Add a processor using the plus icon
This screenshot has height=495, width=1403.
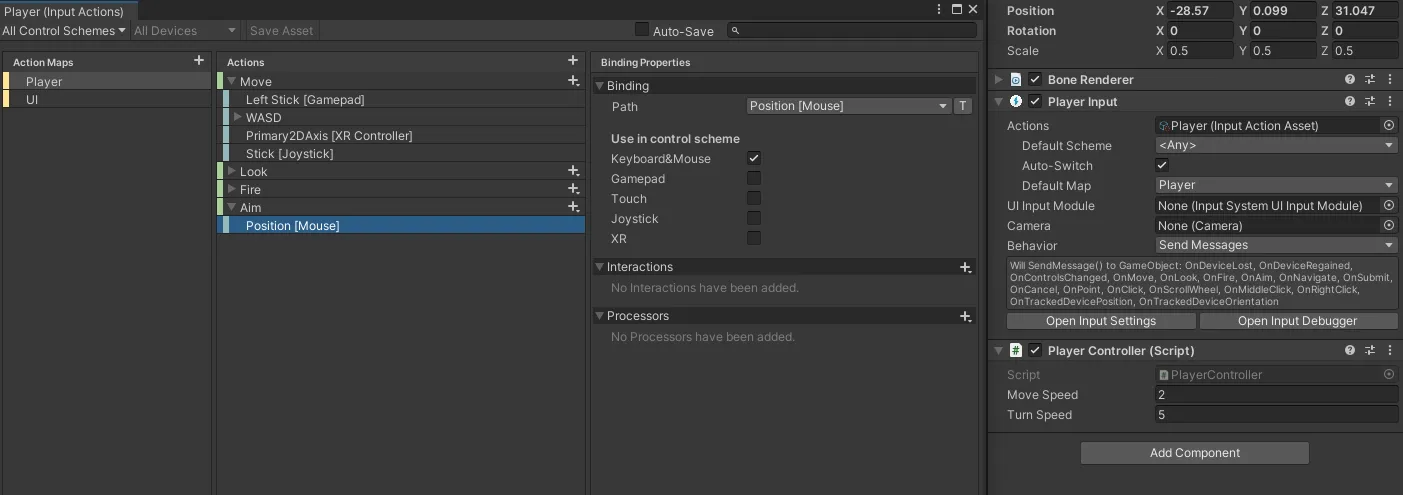[965, 316]
